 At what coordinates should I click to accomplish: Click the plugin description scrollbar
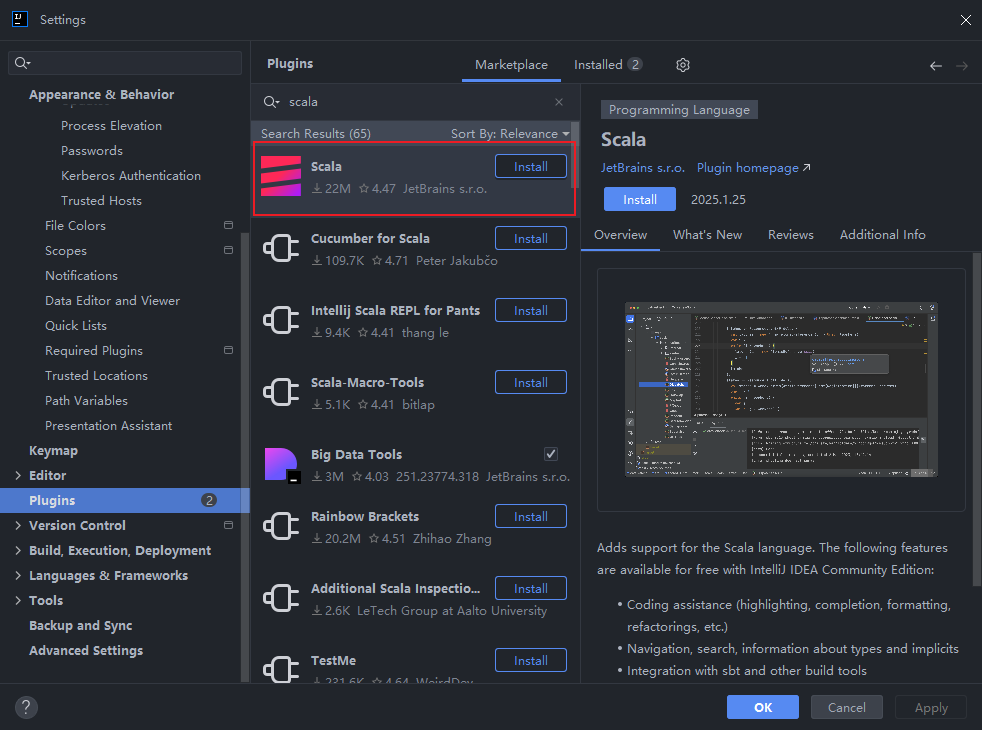976,419
